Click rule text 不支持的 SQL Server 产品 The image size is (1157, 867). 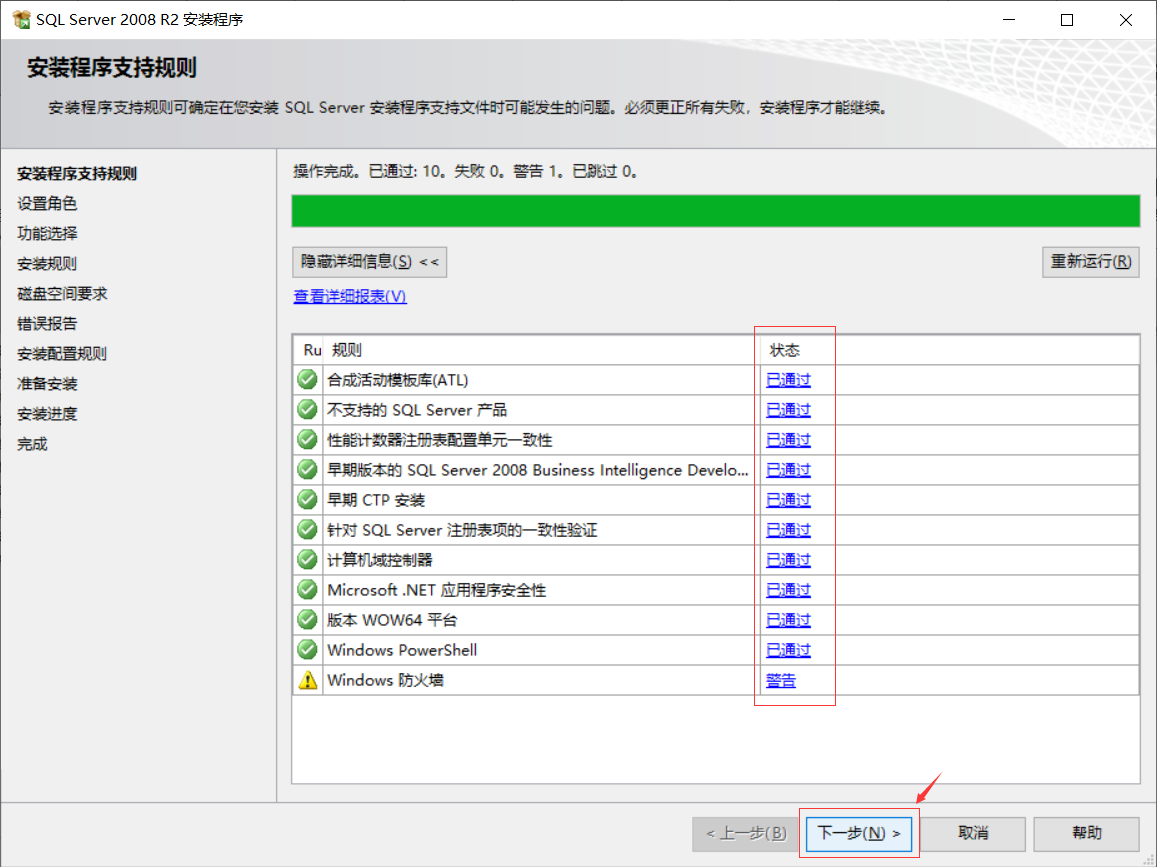(417, 410)
